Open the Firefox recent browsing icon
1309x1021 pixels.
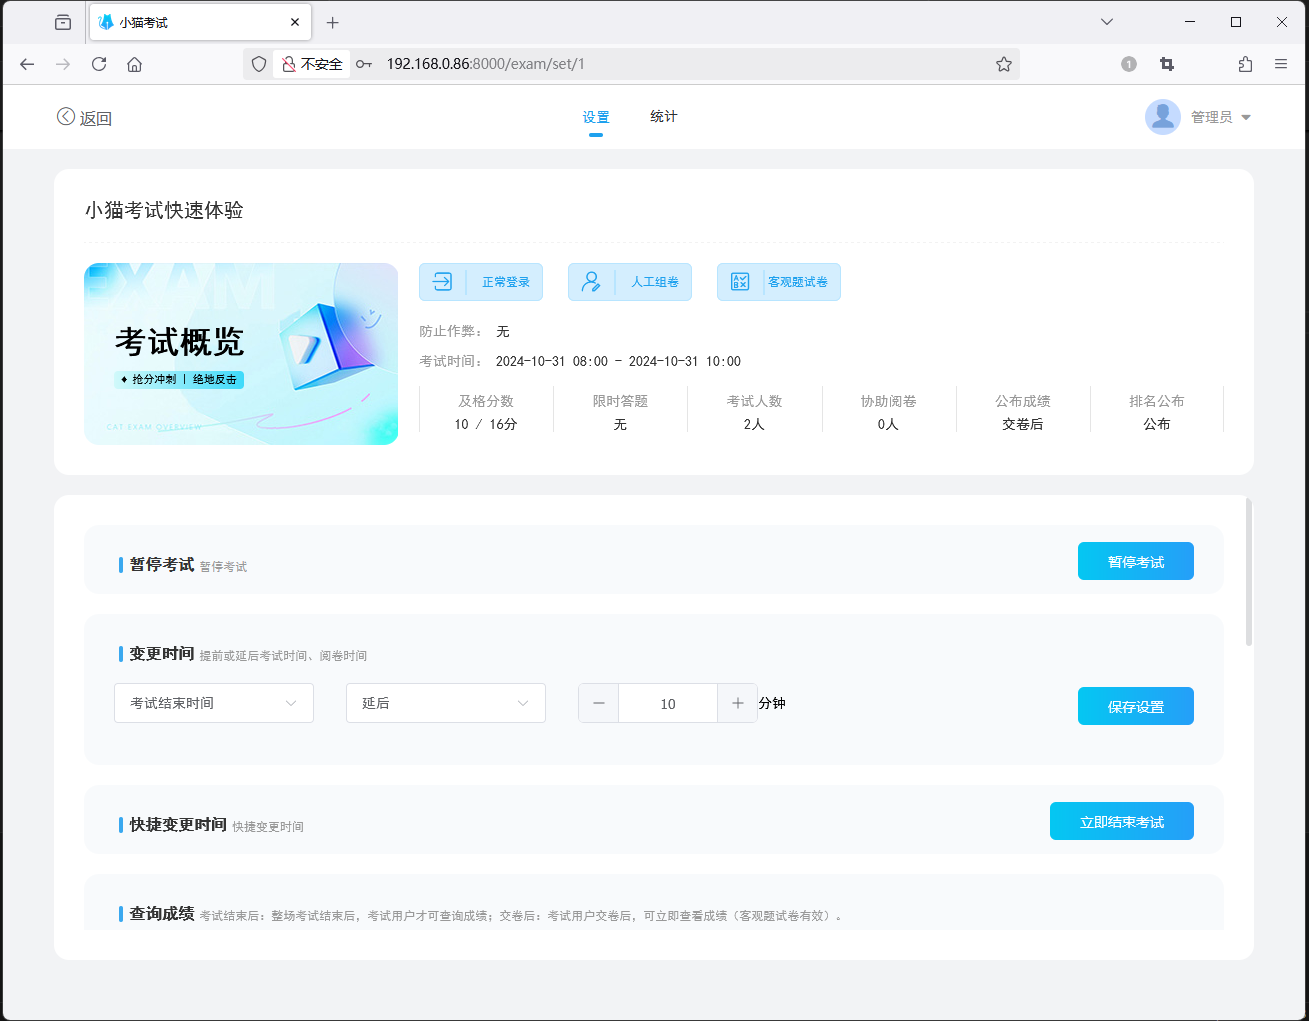click(x=63, y=22)
